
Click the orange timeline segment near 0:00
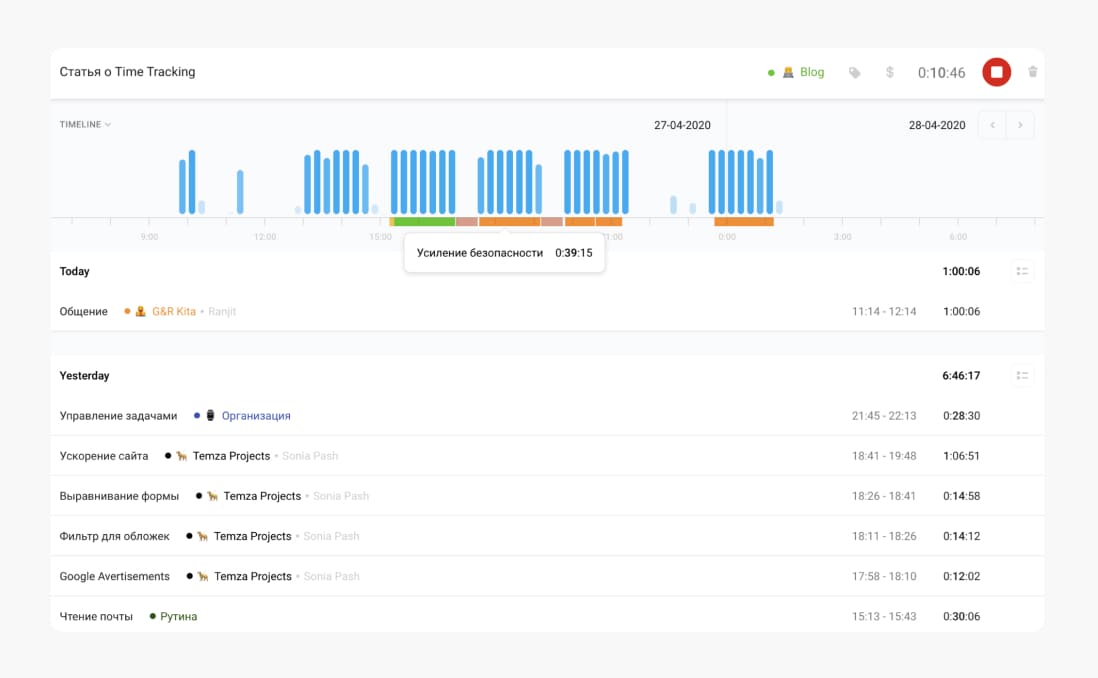[x=744, y=221]
